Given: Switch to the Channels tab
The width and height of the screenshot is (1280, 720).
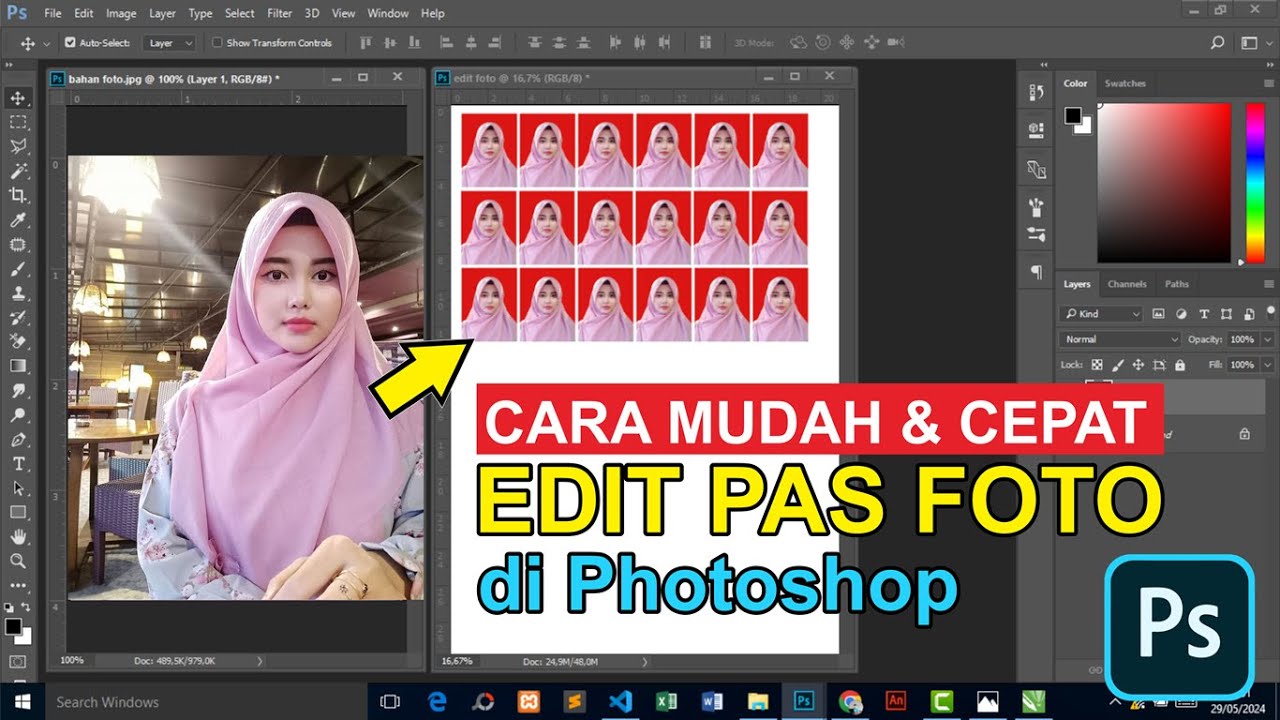Looking at the screenshot, I should 1127,284.
